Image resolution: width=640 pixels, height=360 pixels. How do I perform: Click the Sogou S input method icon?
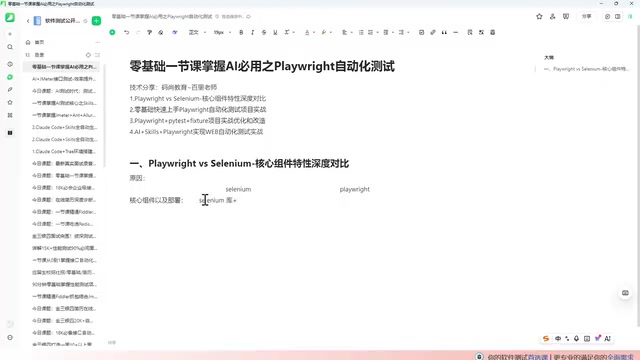546,338
